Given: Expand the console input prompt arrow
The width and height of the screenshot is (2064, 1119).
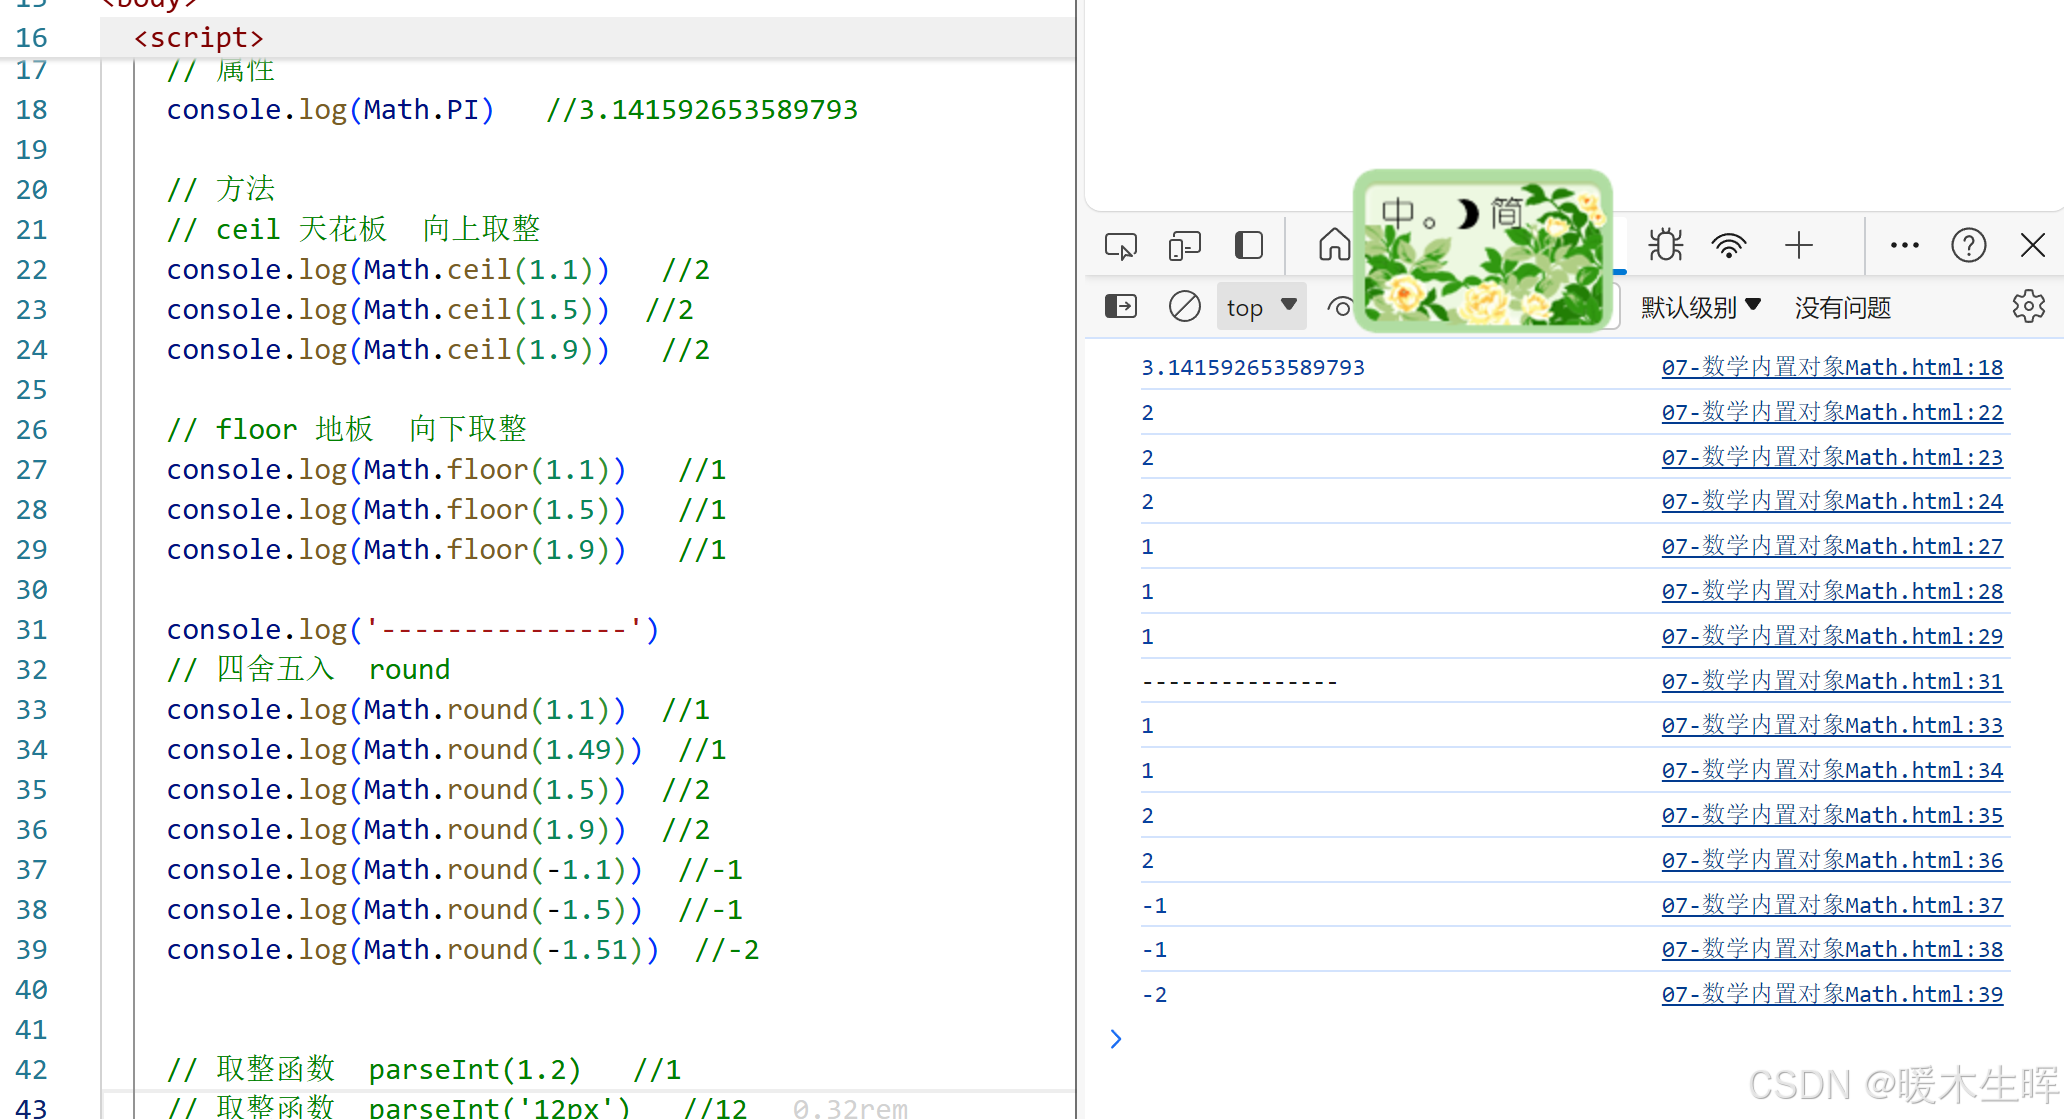Looking at the screenshot, I should click(1116, 1039).
